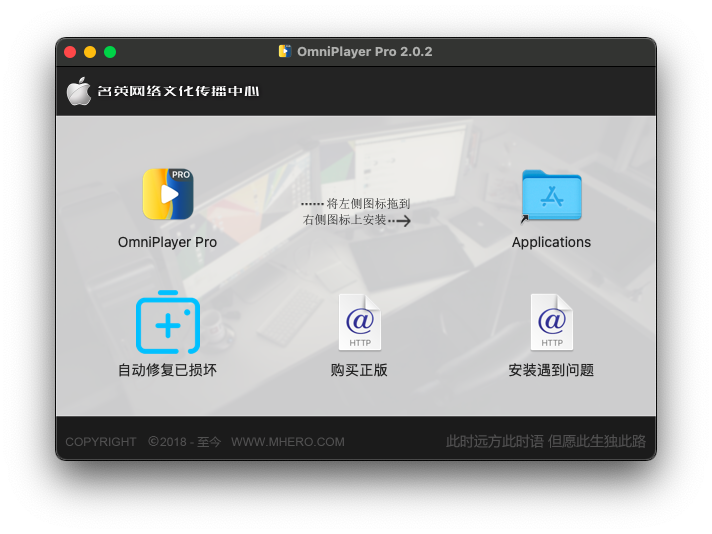The width and height of the screenshot is (712, 534).
Task: Open the Applications folder shortcut icon
Action: [x=551, y=195]
